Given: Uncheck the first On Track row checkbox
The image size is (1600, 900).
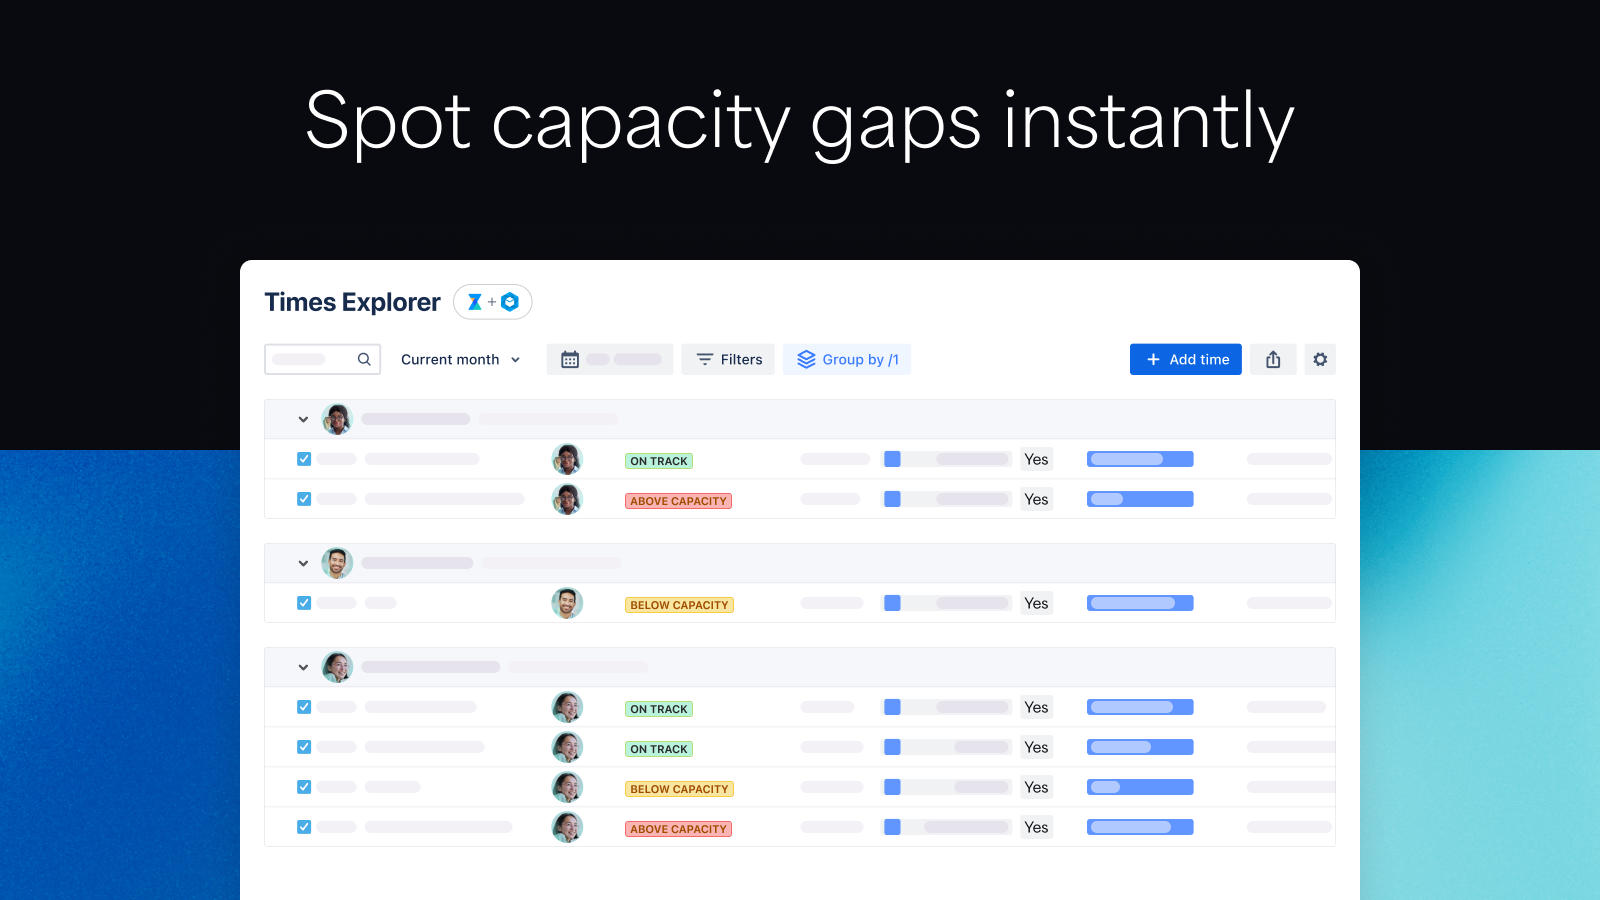Looking at the screenshot, I should coord(304,459).
